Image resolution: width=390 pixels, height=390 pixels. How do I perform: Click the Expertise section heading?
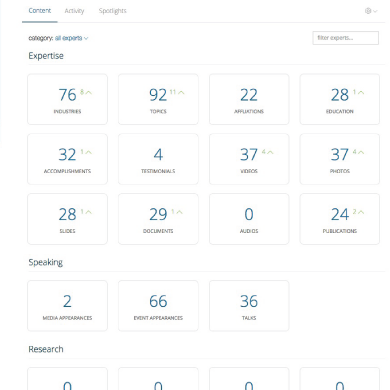[x=46, y=56]
